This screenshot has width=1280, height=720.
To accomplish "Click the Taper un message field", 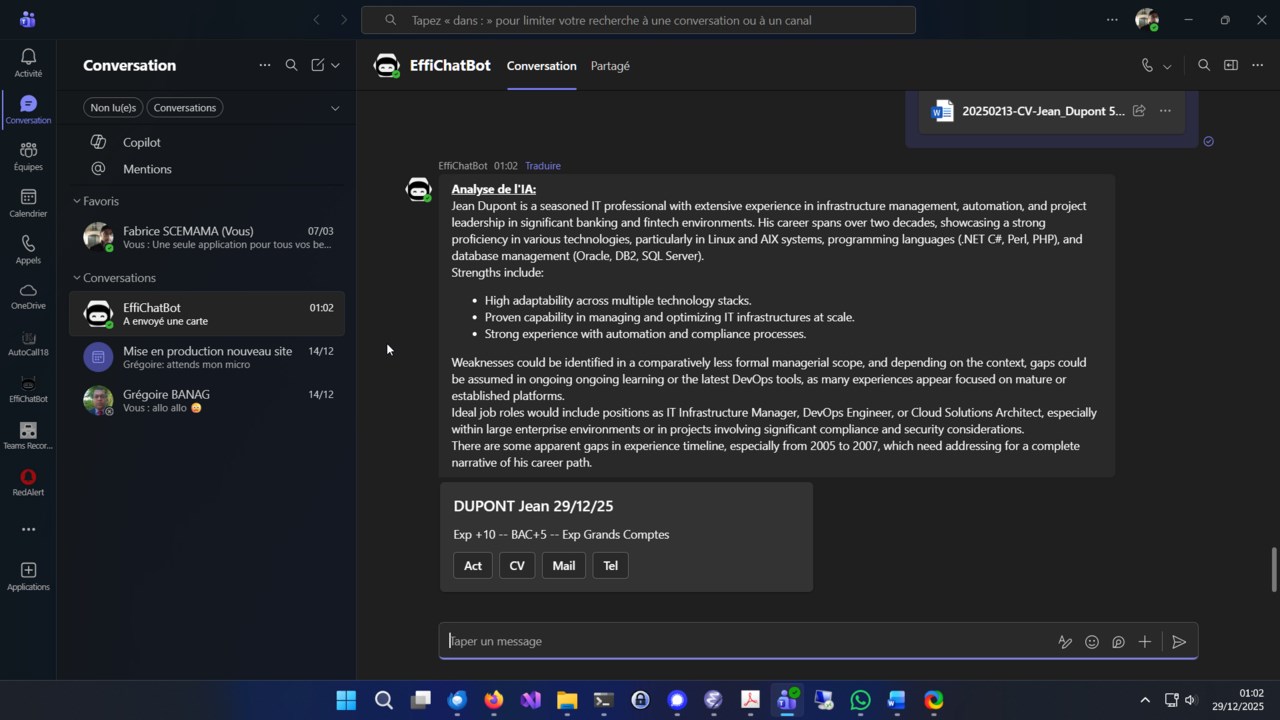I will click(x=745, y=642).
